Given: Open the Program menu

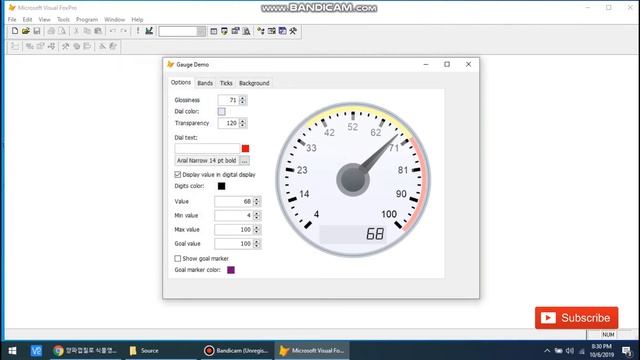Looking at the screenshot, I should click(x=87, y=19).
